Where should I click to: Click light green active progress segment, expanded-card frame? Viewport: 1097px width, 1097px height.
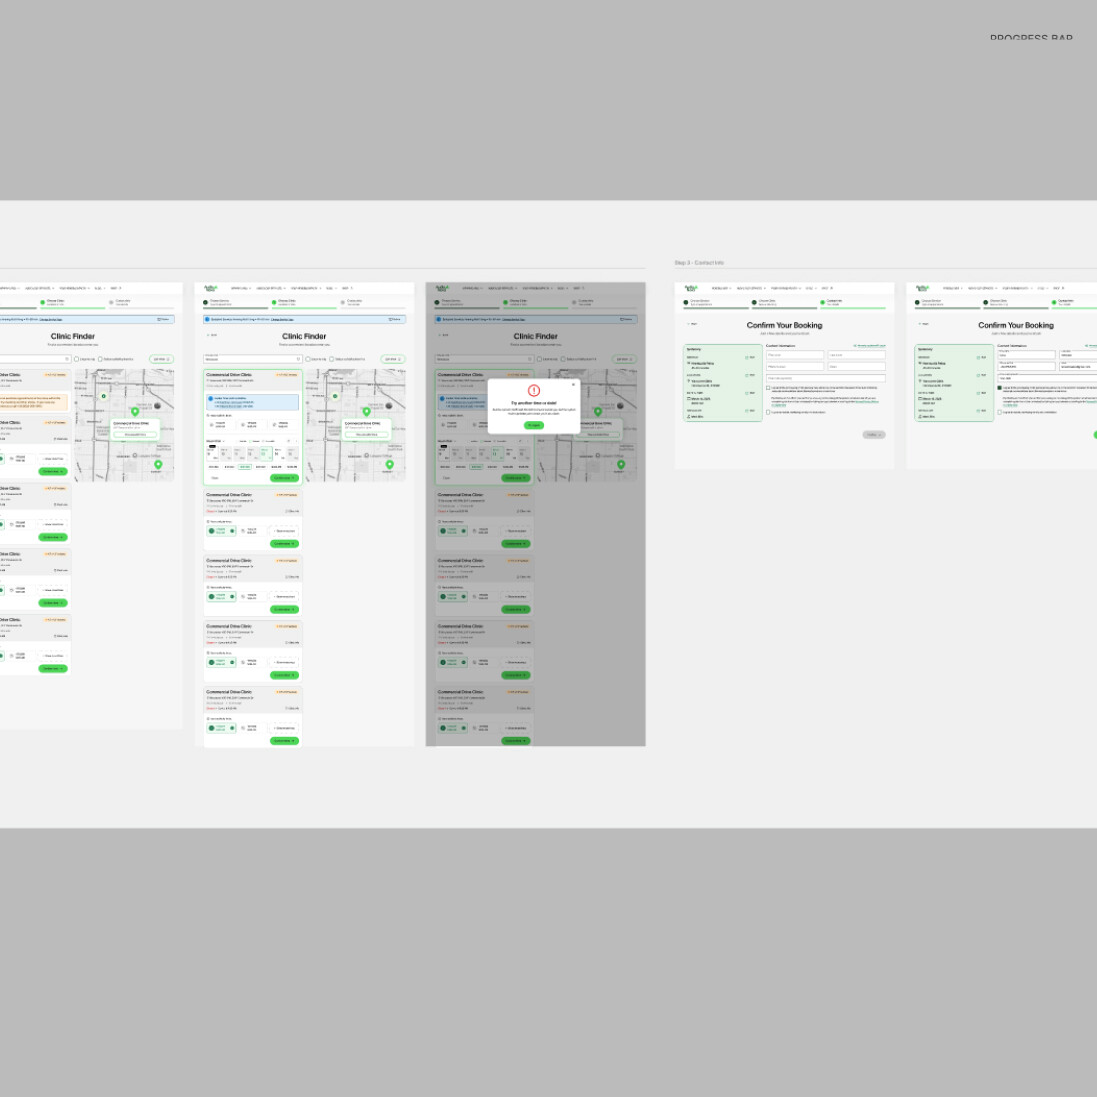coord(304,309)
